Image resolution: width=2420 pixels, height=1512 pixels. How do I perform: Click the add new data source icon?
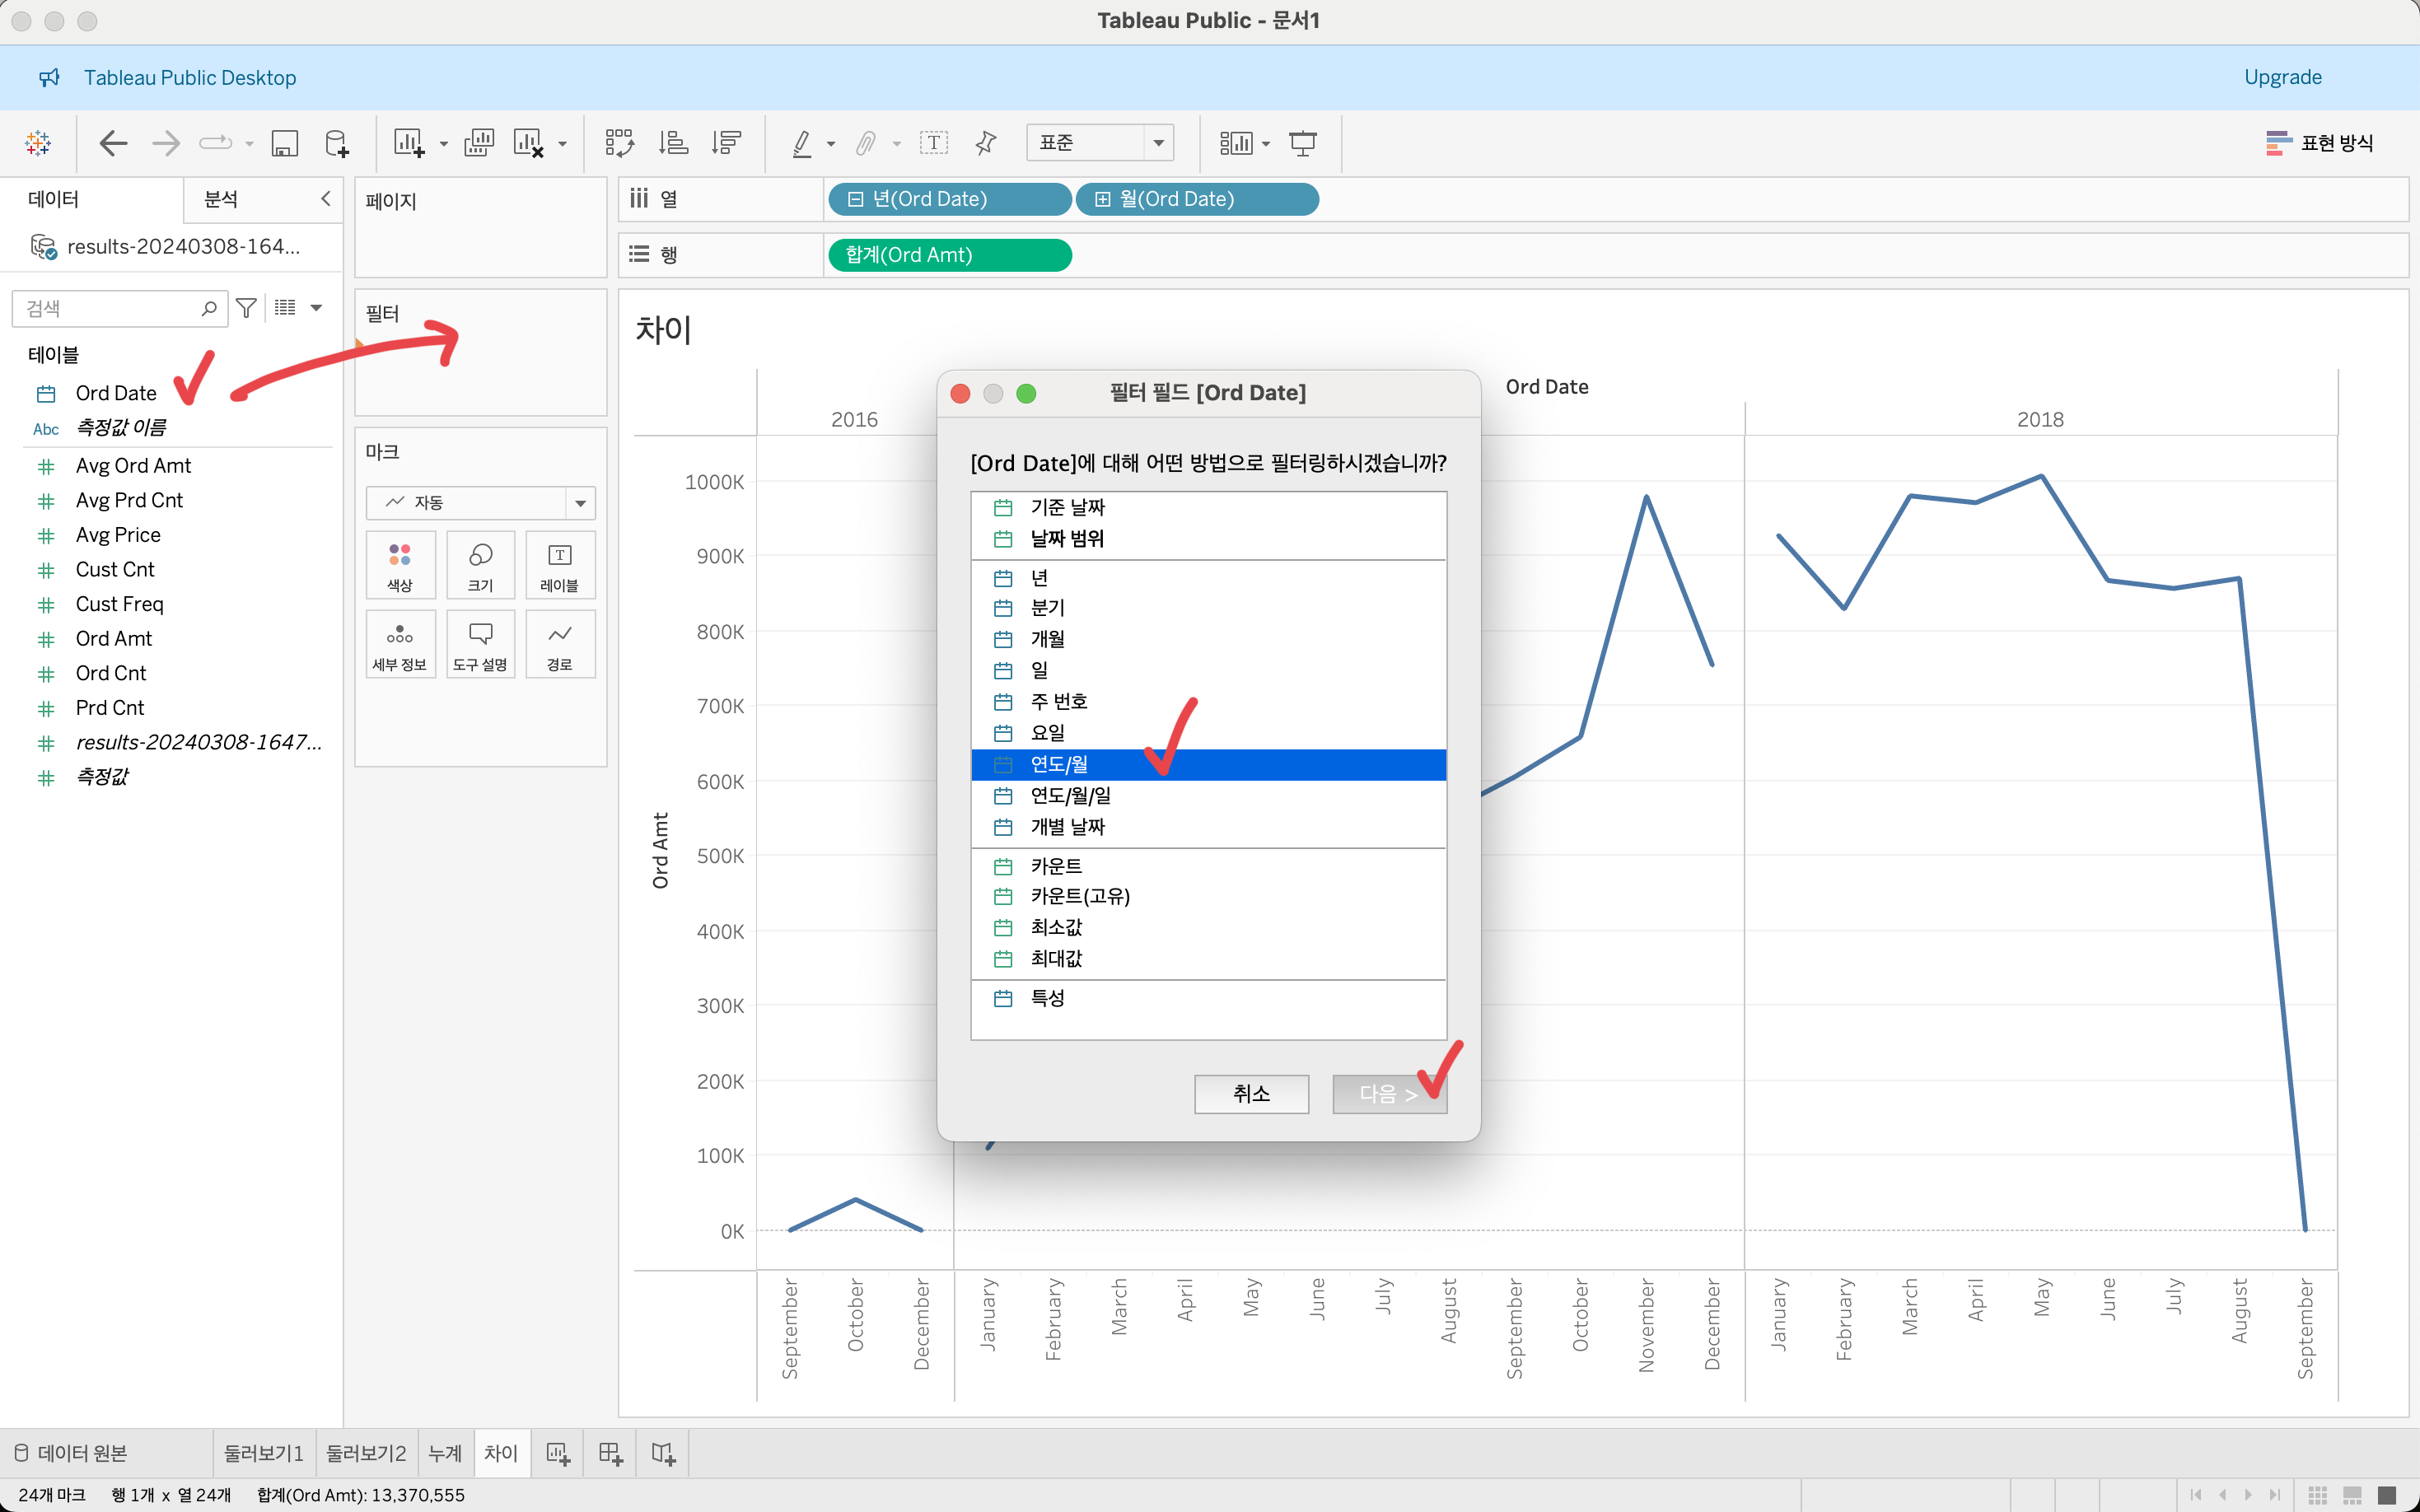point(337,143)
